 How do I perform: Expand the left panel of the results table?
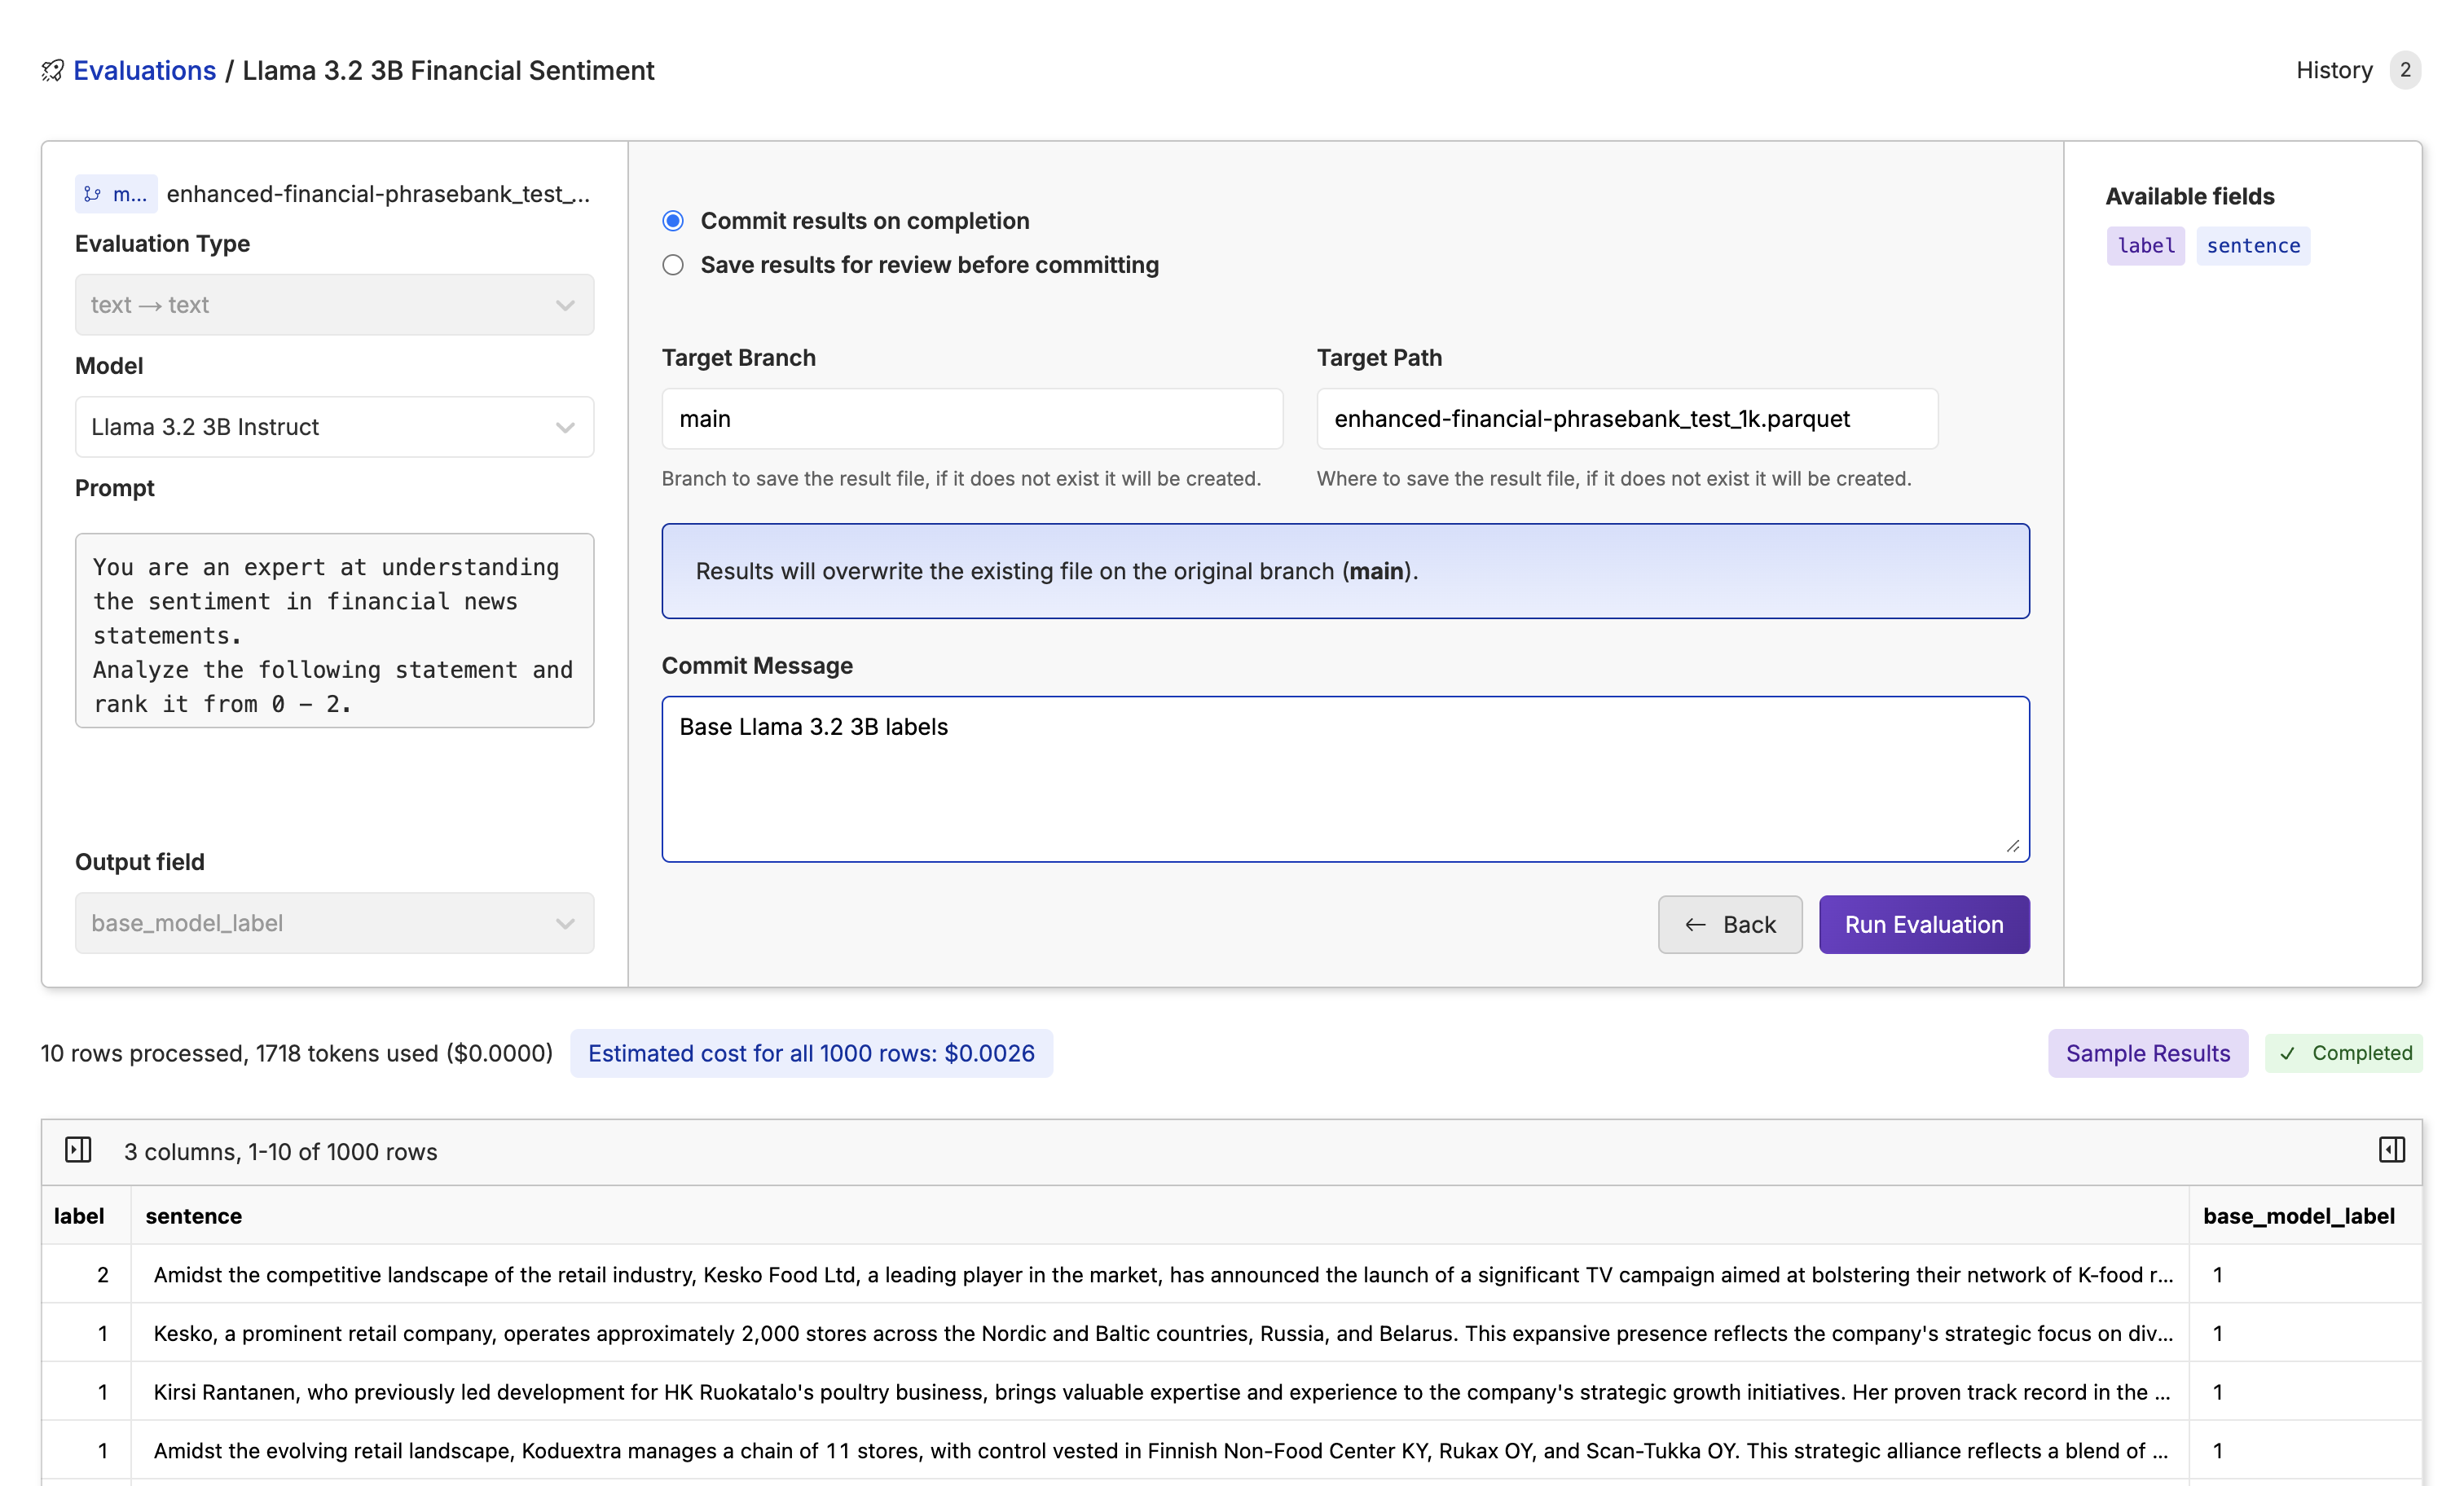(78, 1150)
